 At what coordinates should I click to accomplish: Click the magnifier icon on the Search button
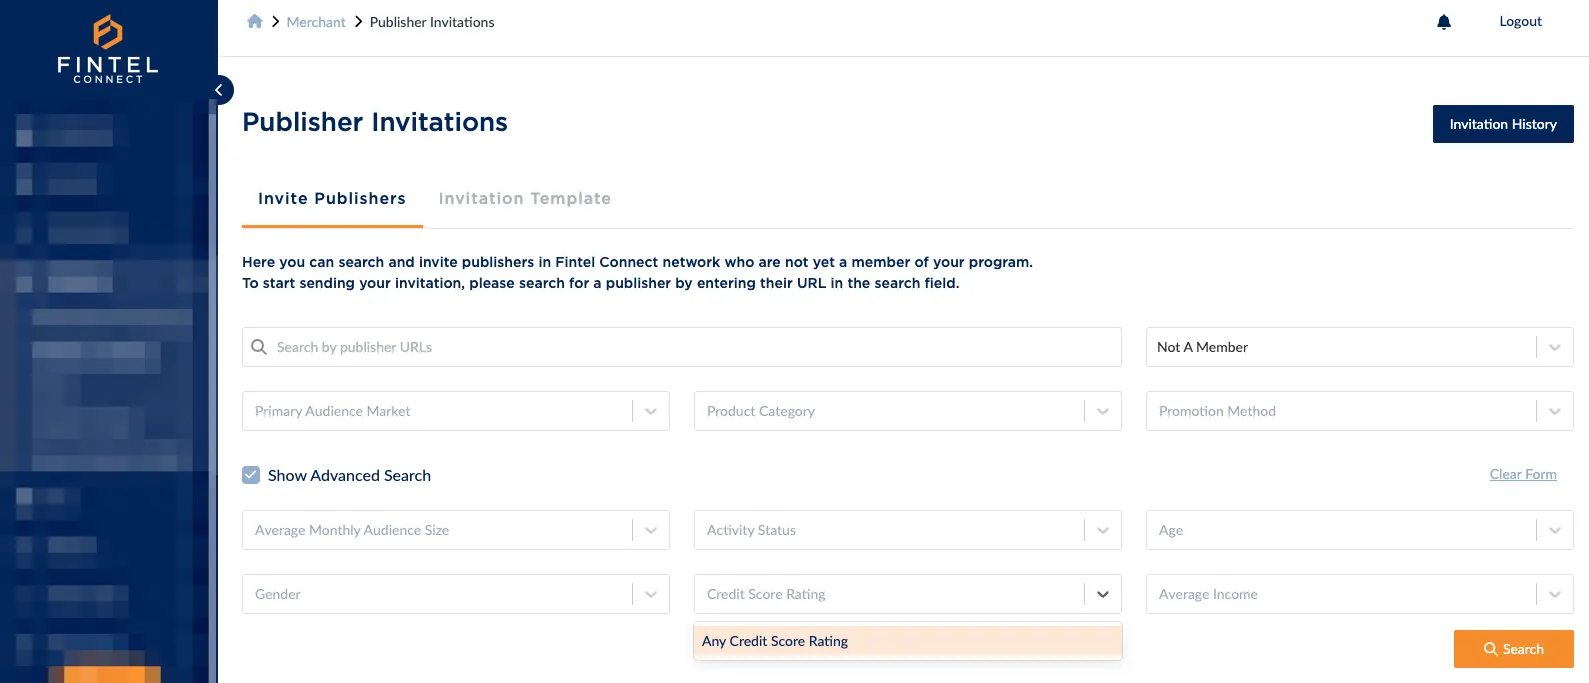pos(1489,649)
